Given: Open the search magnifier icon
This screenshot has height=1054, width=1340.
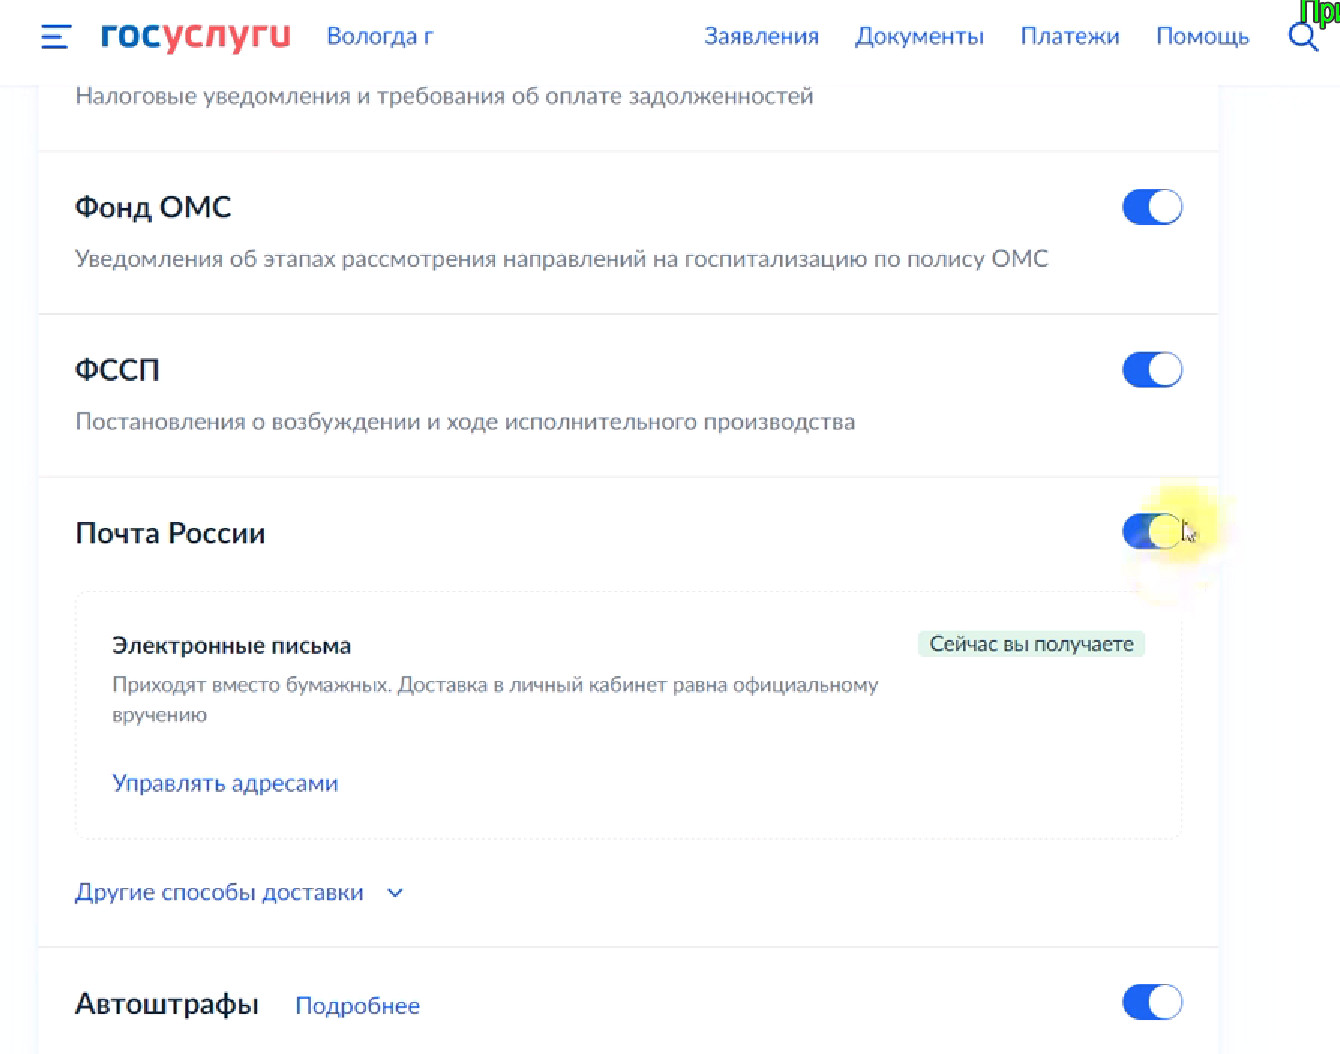Looking at the screenshot, I should (1302, 37).
